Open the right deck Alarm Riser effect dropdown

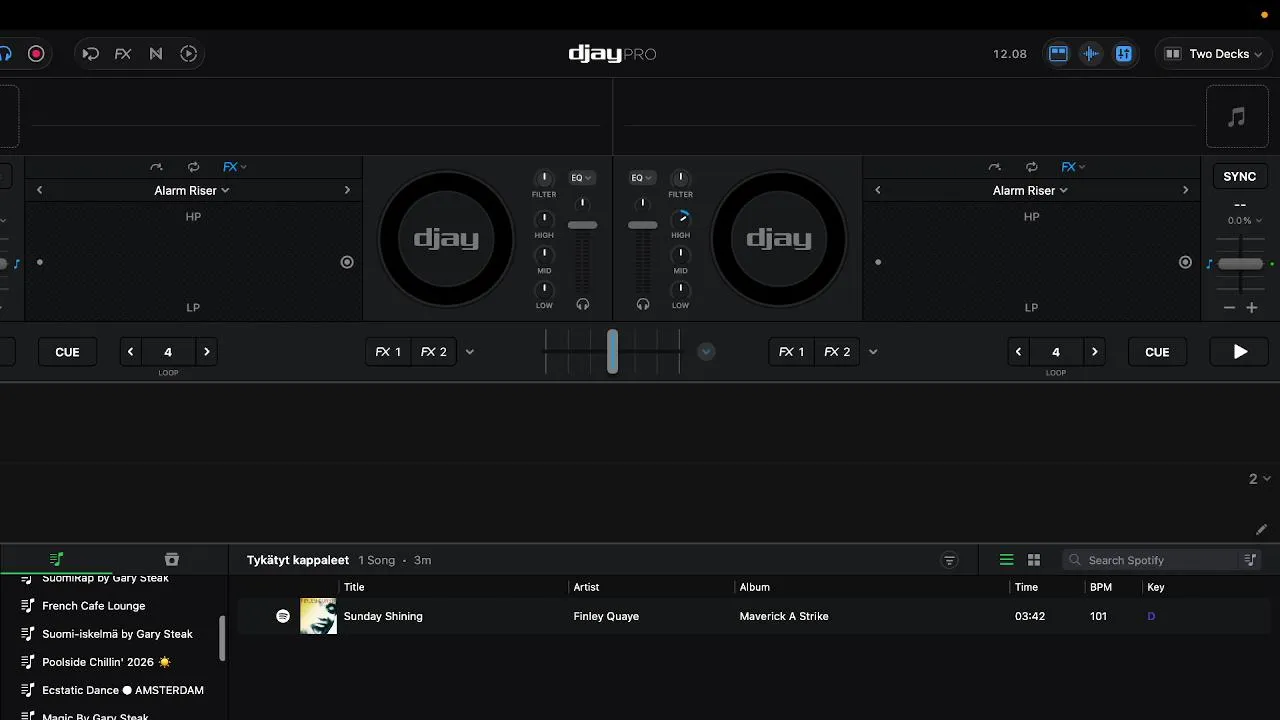tap(1030, 190)
